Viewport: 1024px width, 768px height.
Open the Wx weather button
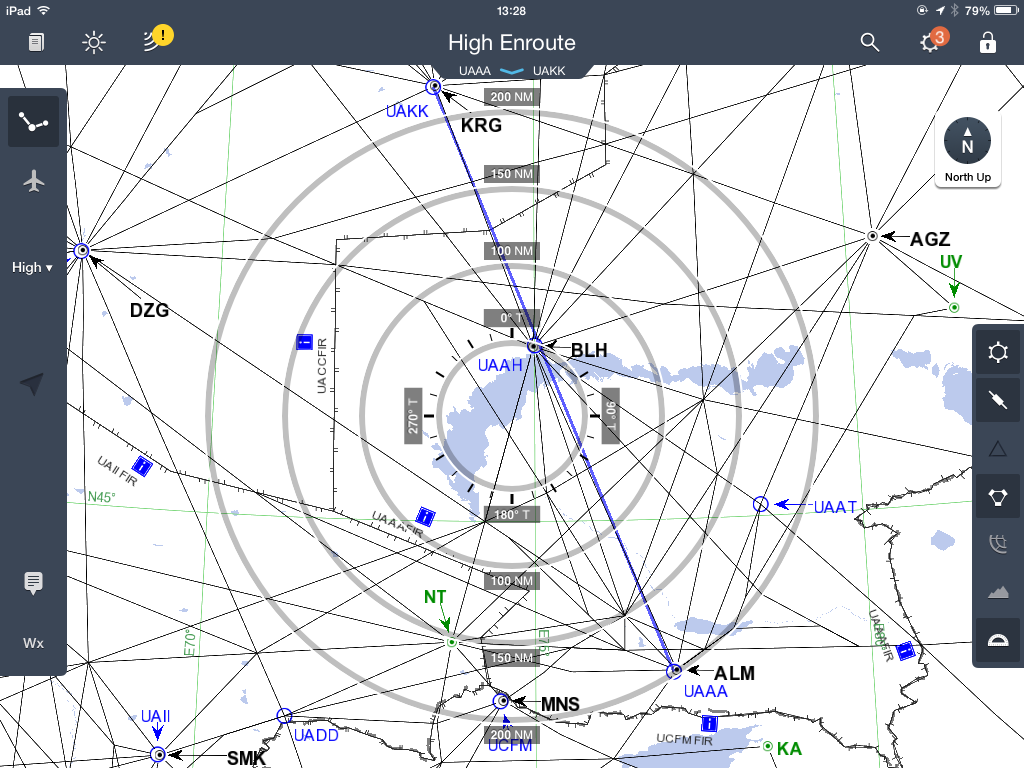tap(33, 643)
